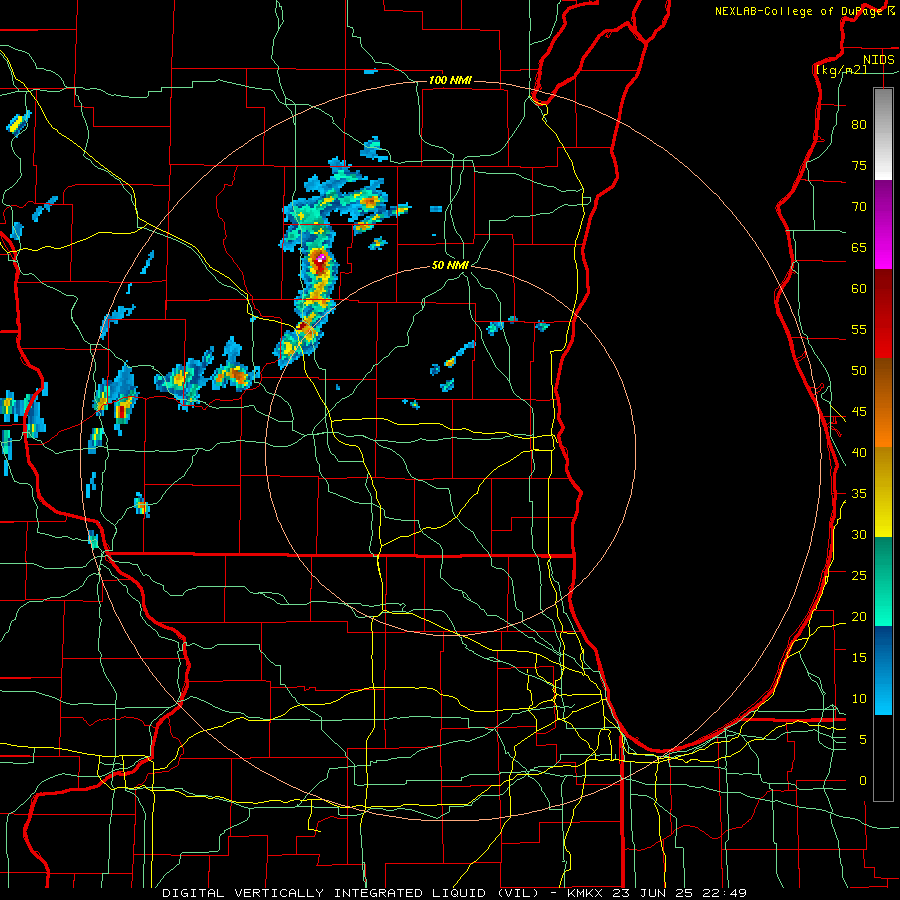Click the [kg/m2] unit label

[x=841, y=70]
